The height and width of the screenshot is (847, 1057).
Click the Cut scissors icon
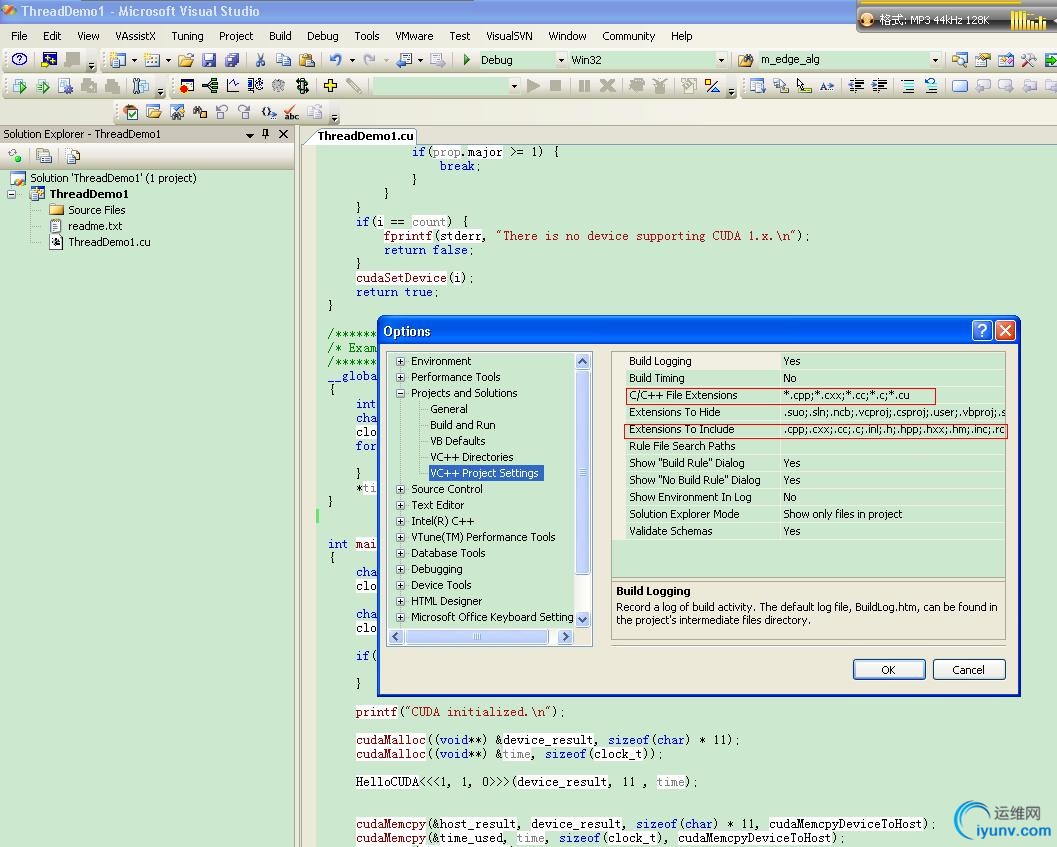point(260,60)
